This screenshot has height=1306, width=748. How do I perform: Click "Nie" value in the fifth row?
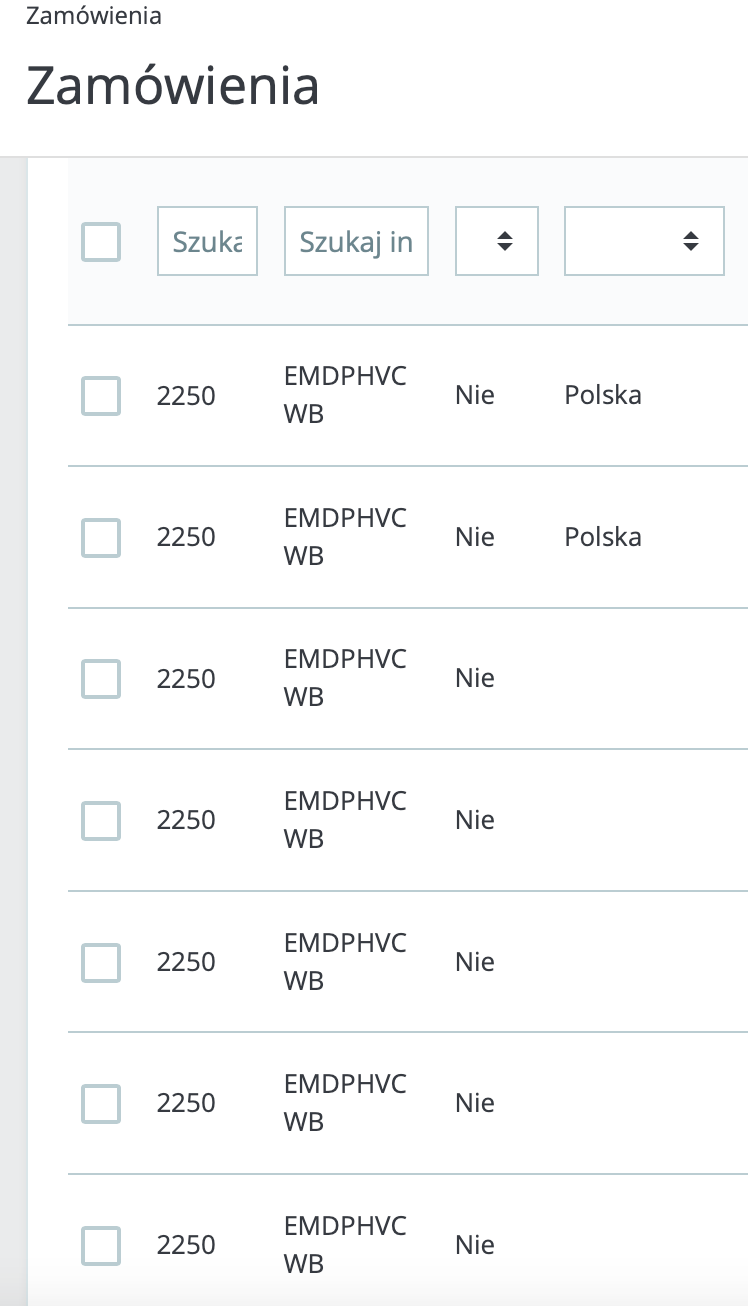click(x=475, y=962)
